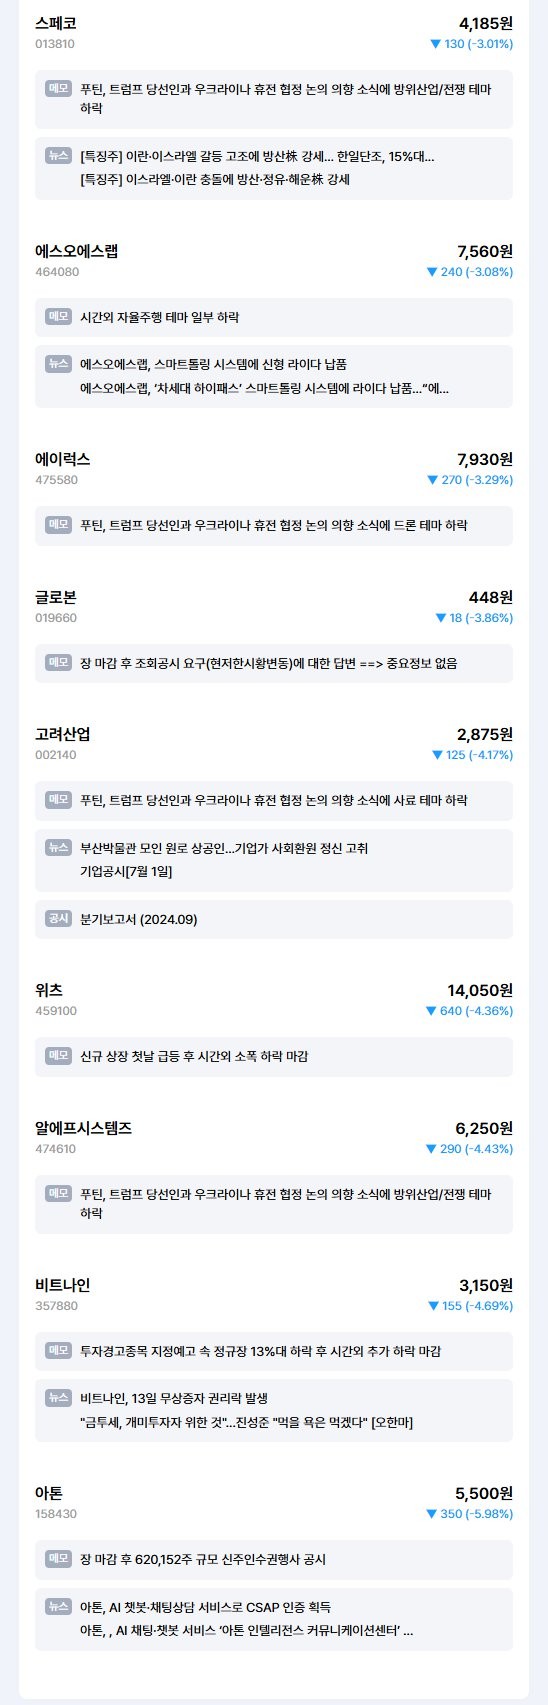Image resolution: width=548 pixels, height=1705 pixels.
Task: Open the 고려산업 stock name
Action: (63, 734)
